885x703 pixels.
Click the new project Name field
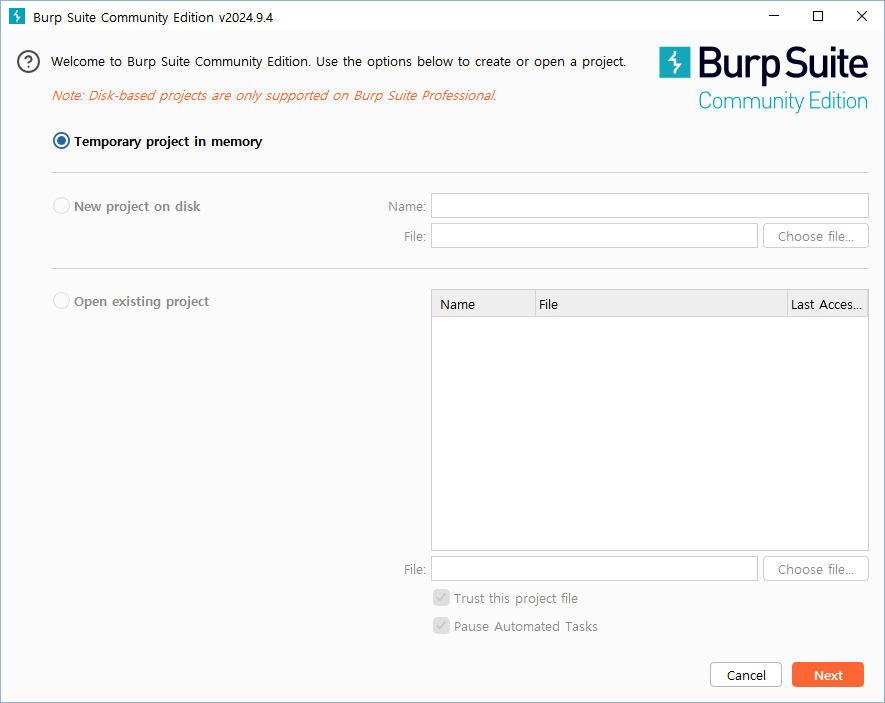coord(650,205)
